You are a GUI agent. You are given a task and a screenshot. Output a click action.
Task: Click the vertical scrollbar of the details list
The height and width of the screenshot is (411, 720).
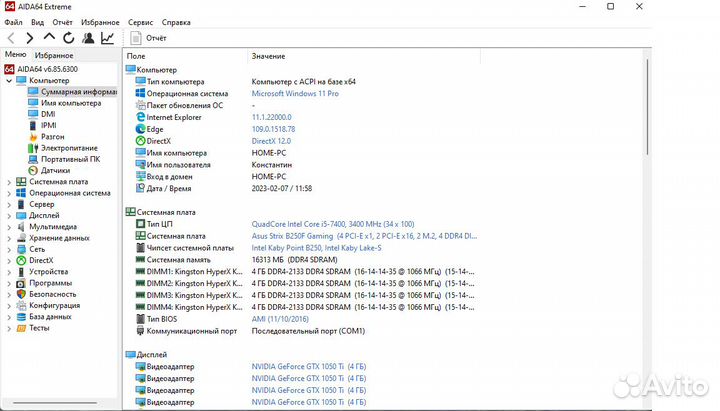(x=647, y=107)
